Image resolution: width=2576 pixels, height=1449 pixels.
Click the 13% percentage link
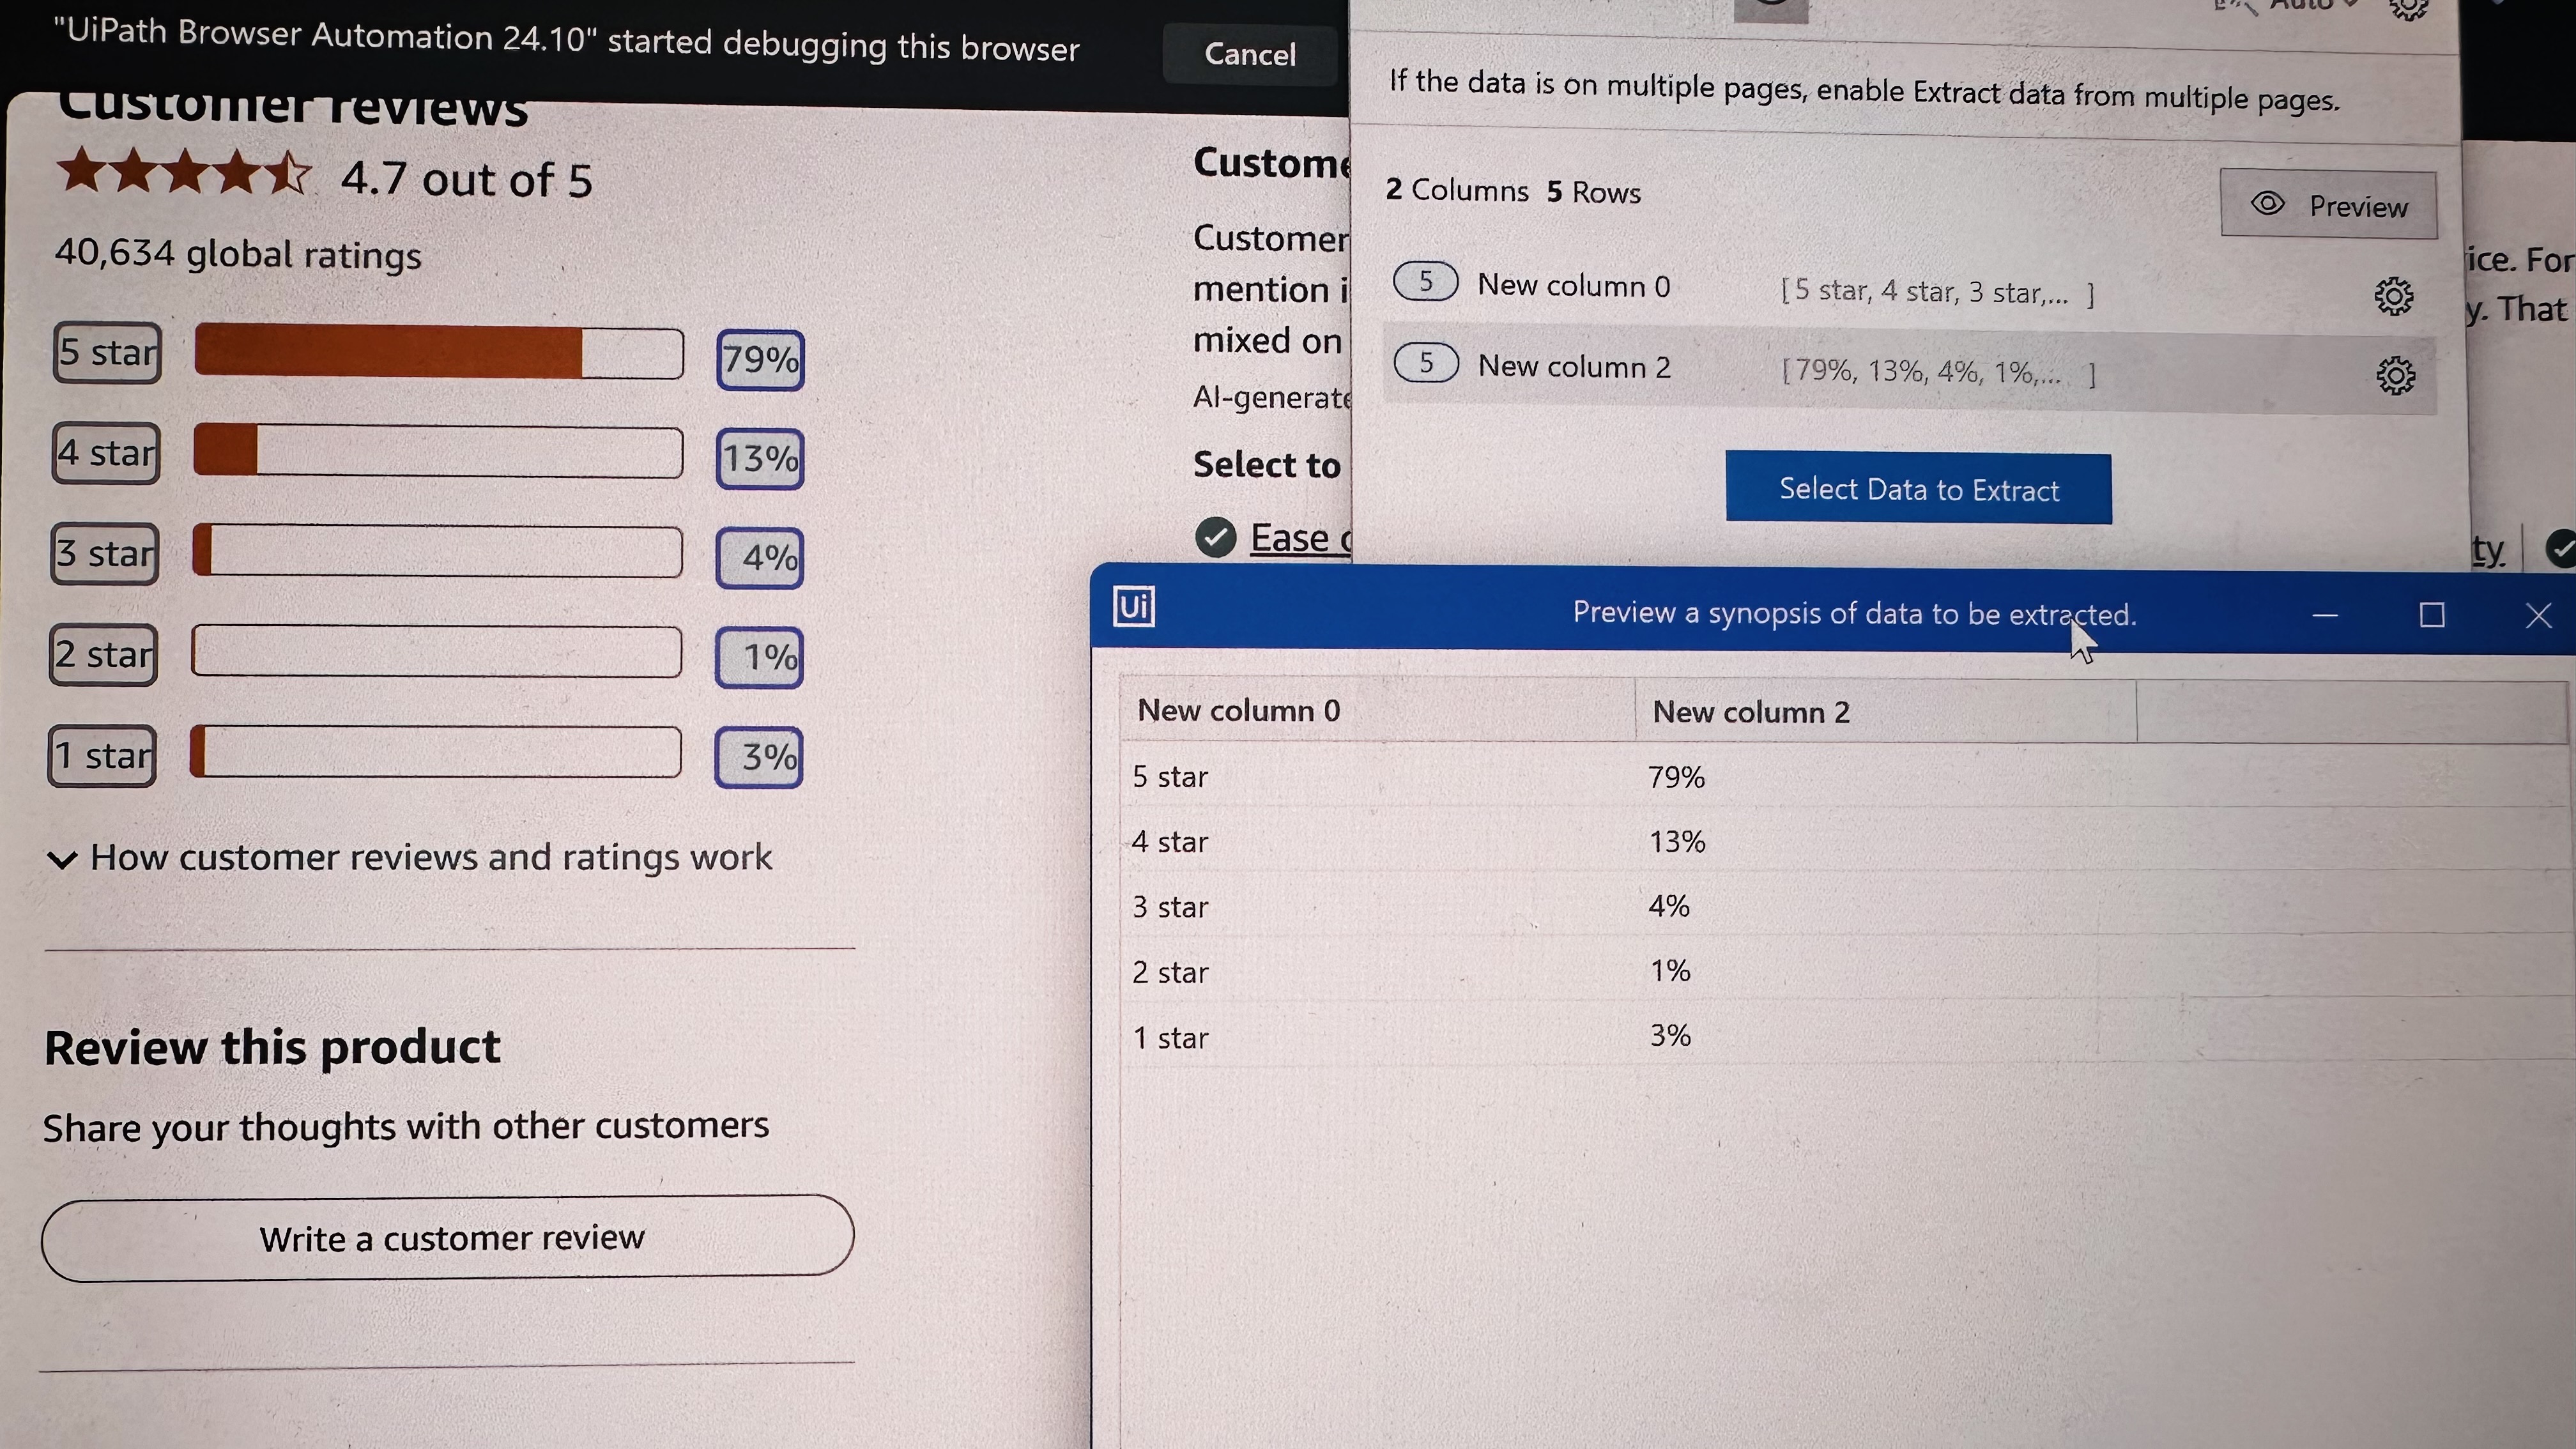coord(760,458)
